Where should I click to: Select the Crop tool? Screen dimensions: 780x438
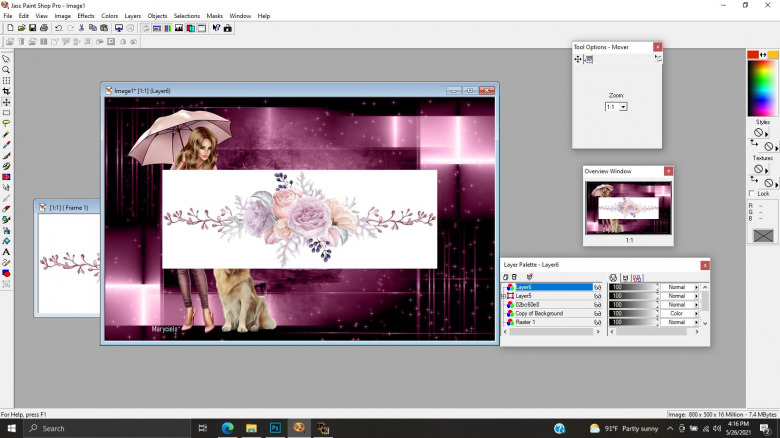(6, 91)
